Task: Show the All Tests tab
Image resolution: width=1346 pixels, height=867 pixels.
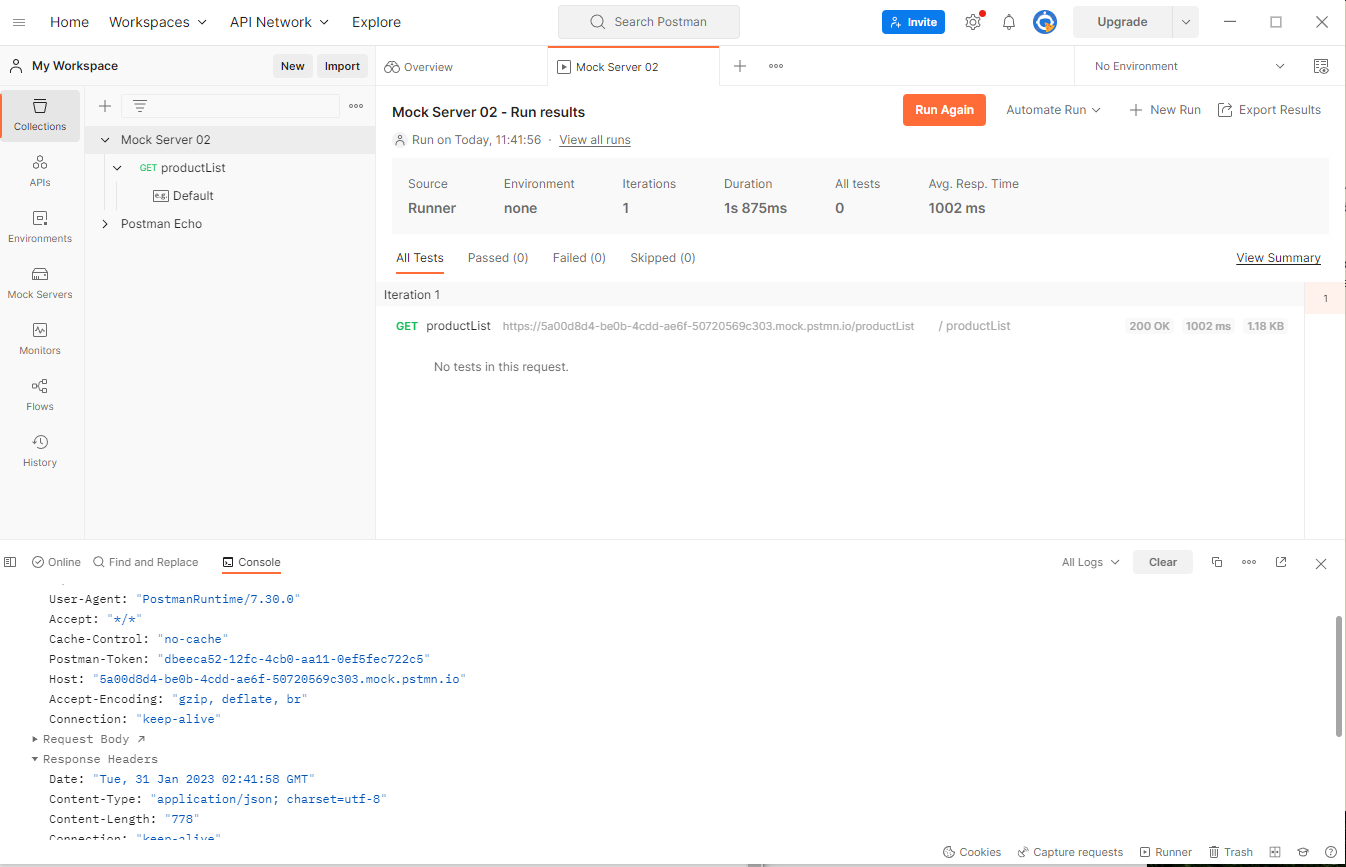Action: 420,258
